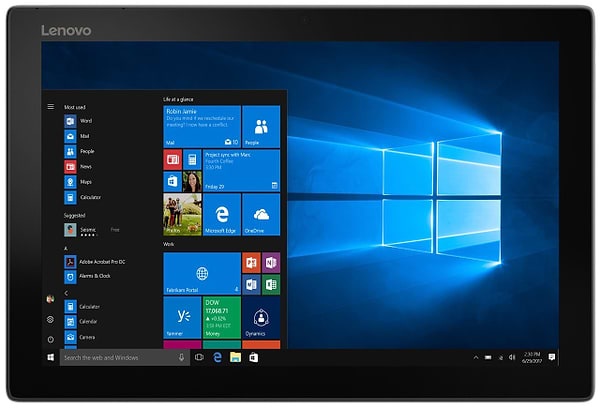Click the Work group header
The image size is (600, 409).
coord(168,244)
